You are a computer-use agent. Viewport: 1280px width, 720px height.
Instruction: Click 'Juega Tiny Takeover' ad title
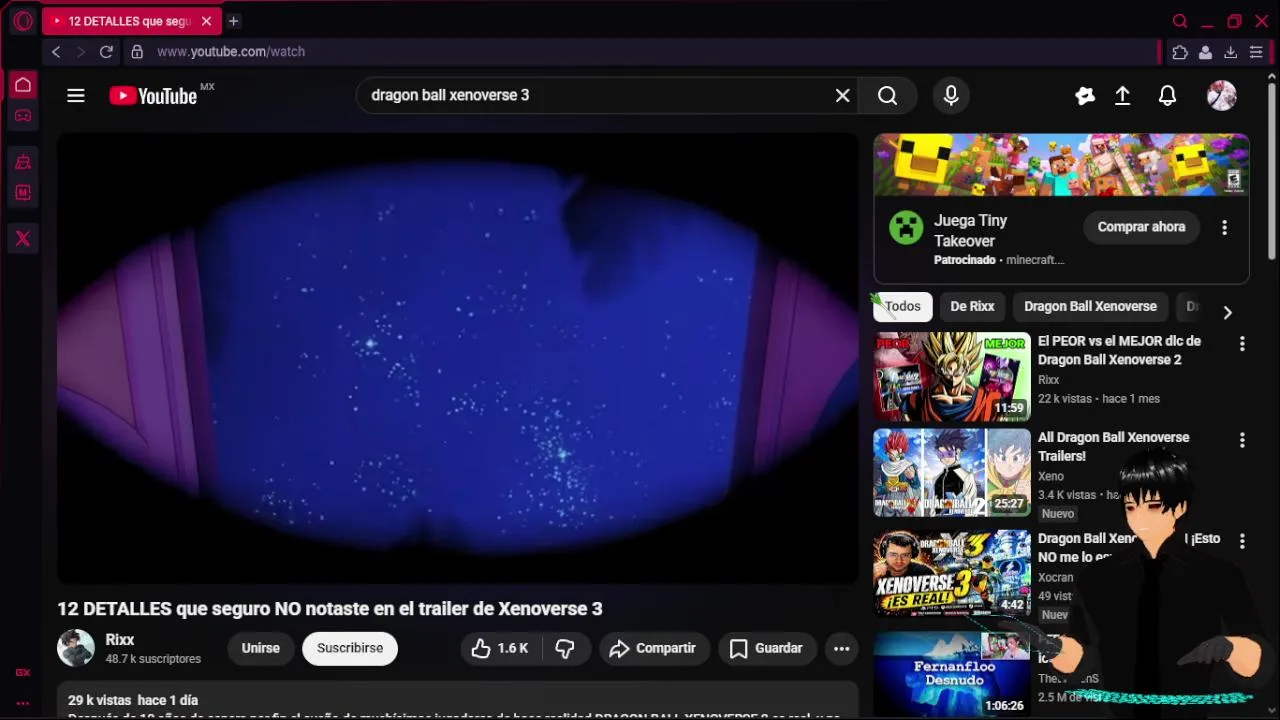(970, 231)
